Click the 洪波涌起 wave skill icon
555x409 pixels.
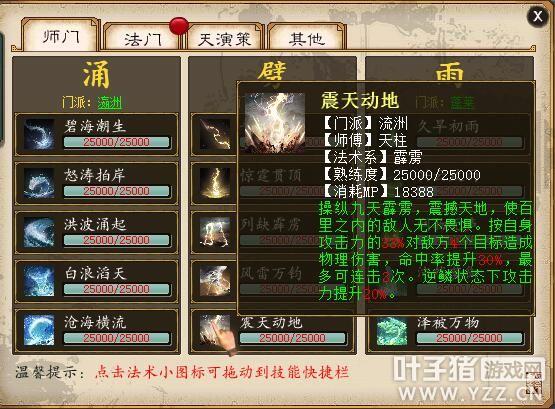pos(39,232)
